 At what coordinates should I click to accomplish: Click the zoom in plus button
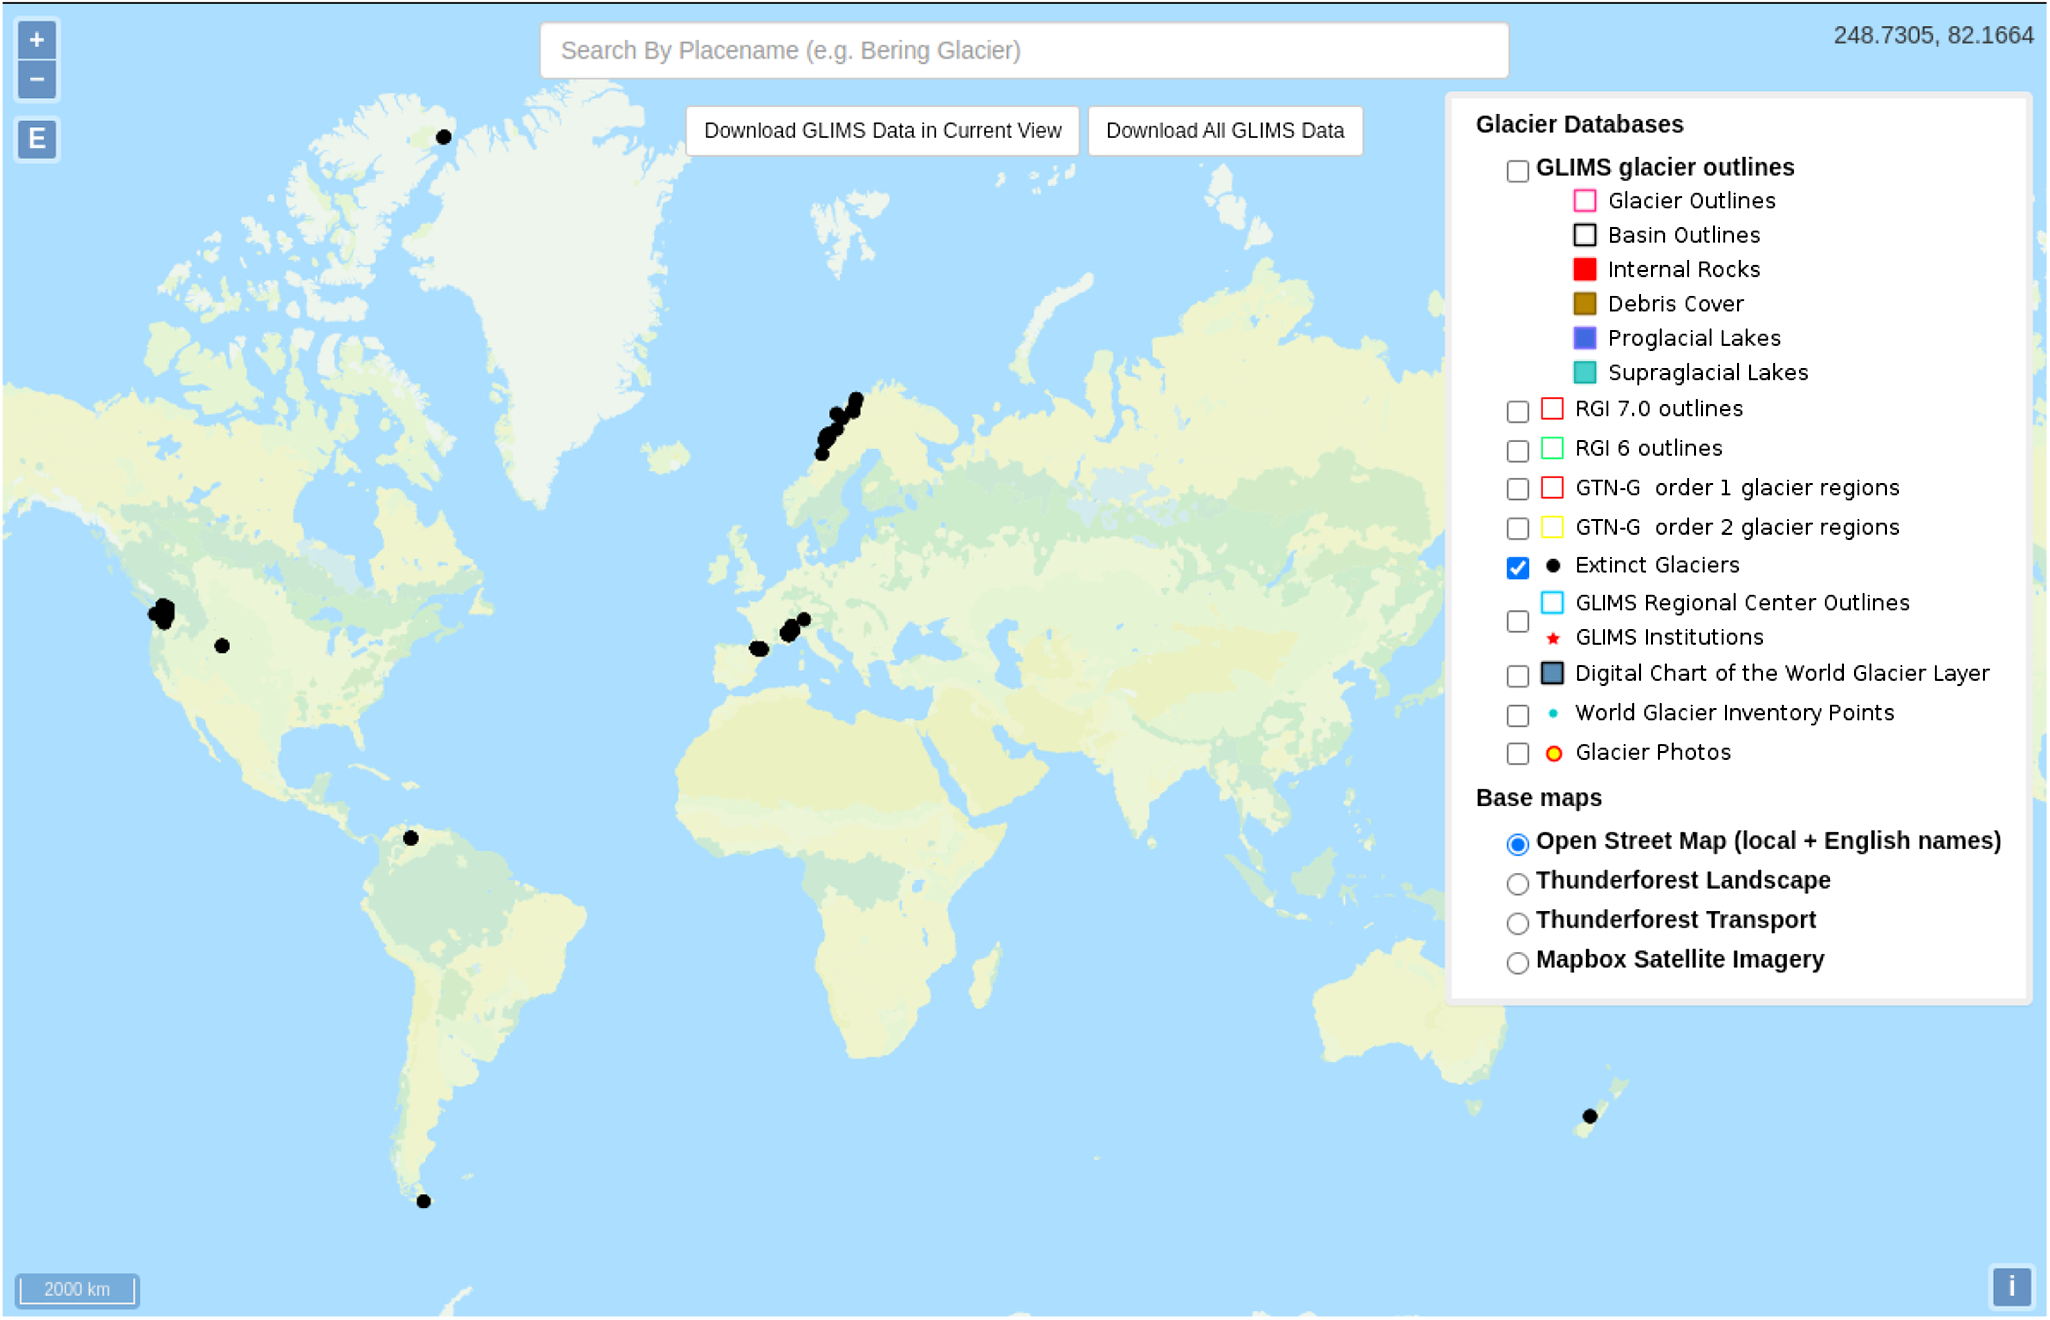[37, 40]
